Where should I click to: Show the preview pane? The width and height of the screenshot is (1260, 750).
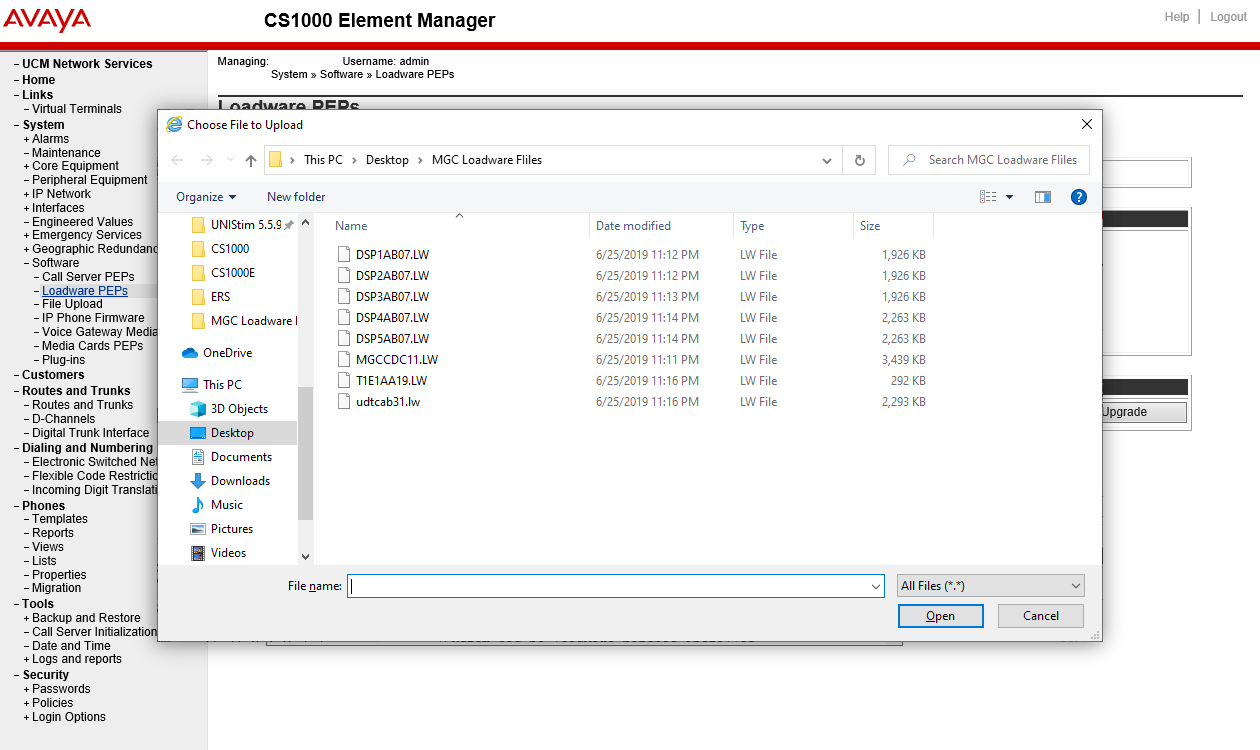coord(1043,197)
